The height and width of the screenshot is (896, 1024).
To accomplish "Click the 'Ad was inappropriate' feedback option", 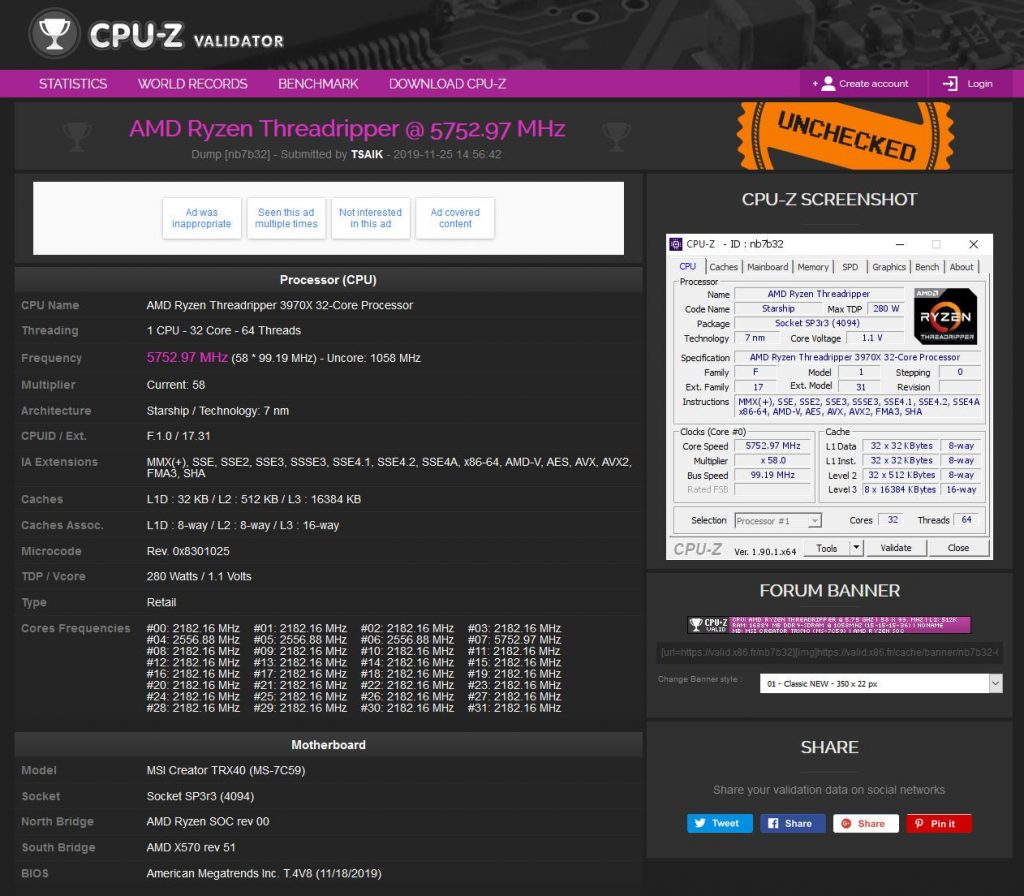I will tap(201, 218).
